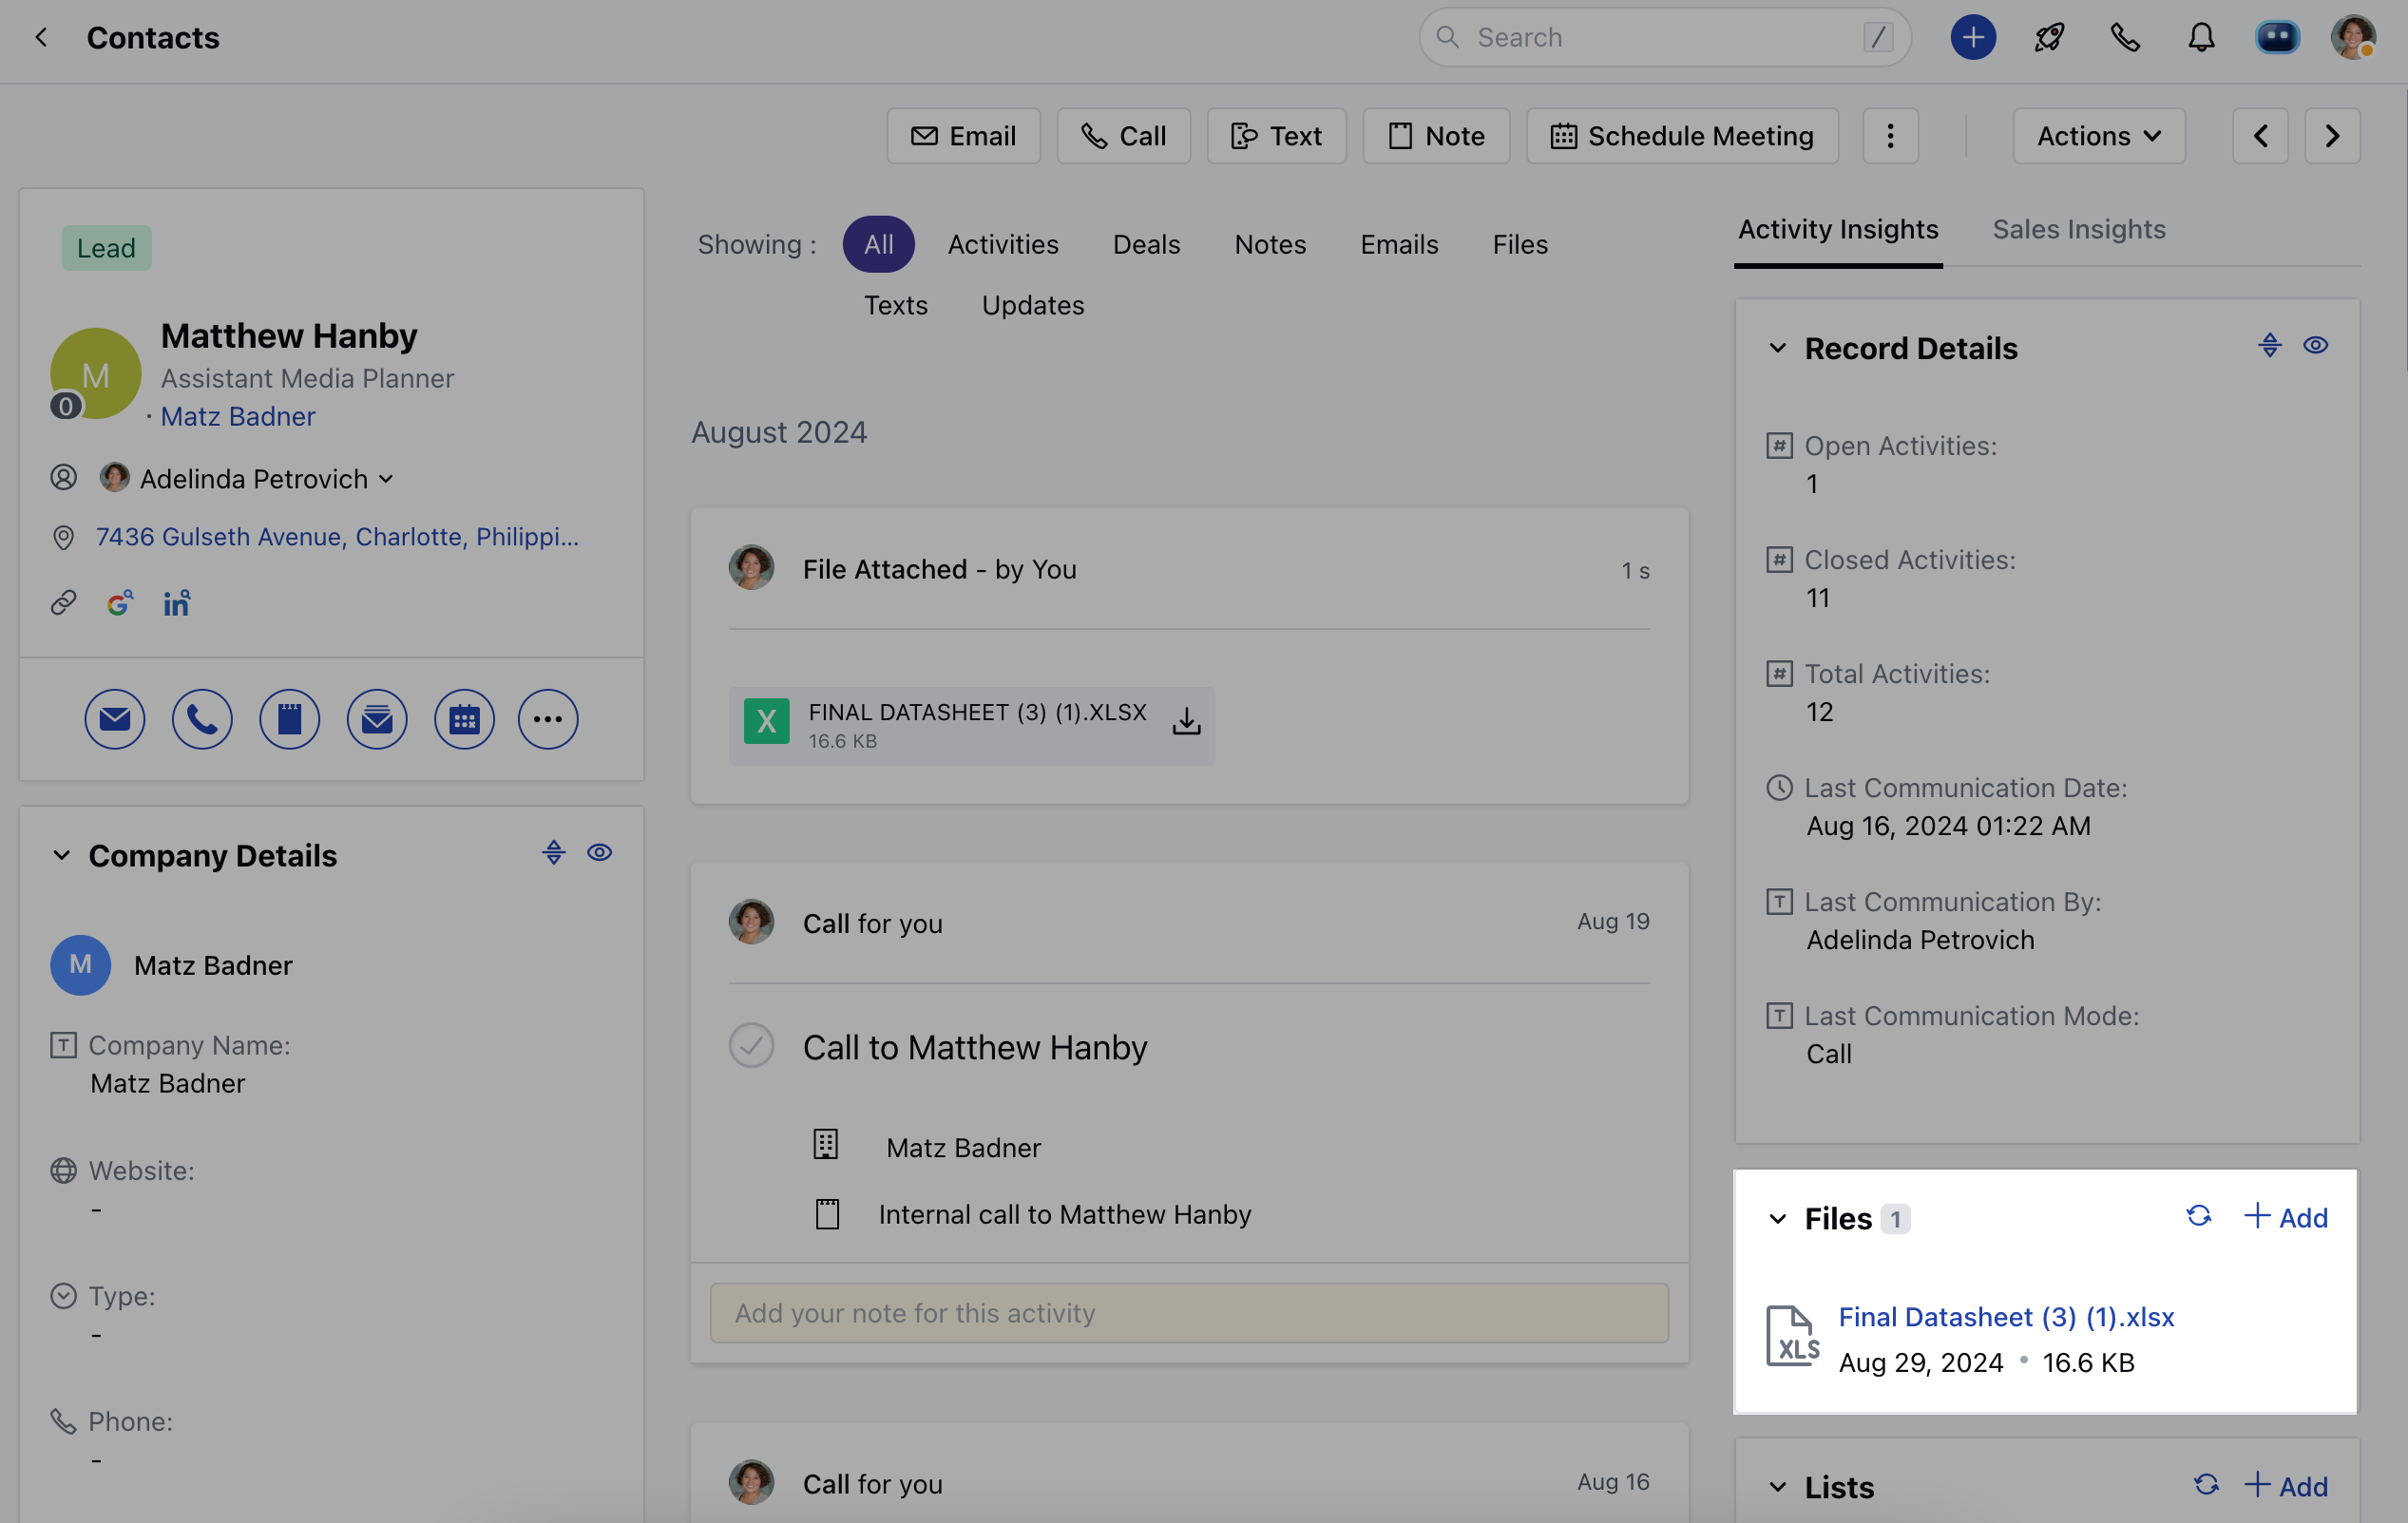Open the Google search icon for the contact
Image resolution: width=2408 pixels, height=1523 pixels.
pyautogui.click(x=120, y=603)
